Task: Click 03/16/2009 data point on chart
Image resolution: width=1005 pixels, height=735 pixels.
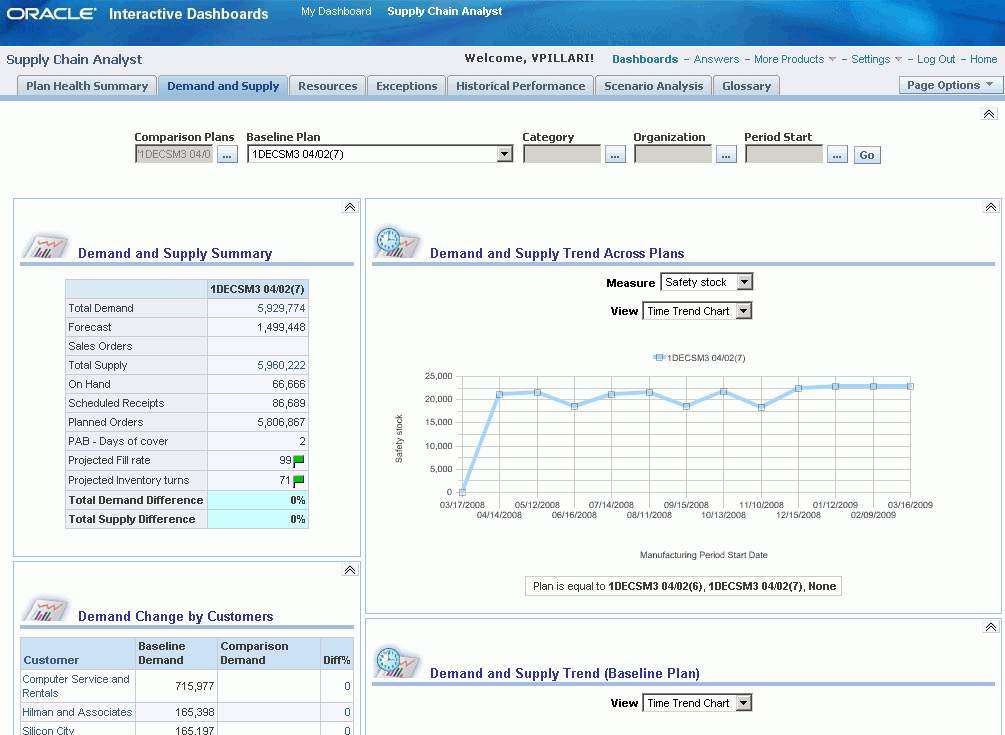Action: click(910, 386)
